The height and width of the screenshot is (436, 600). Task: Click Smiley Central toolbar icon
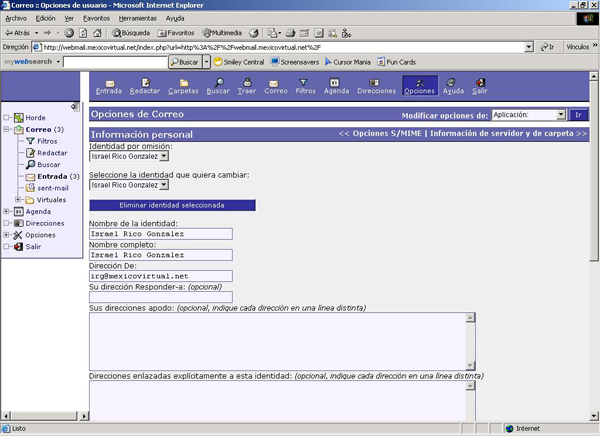(x=239, y=62)
